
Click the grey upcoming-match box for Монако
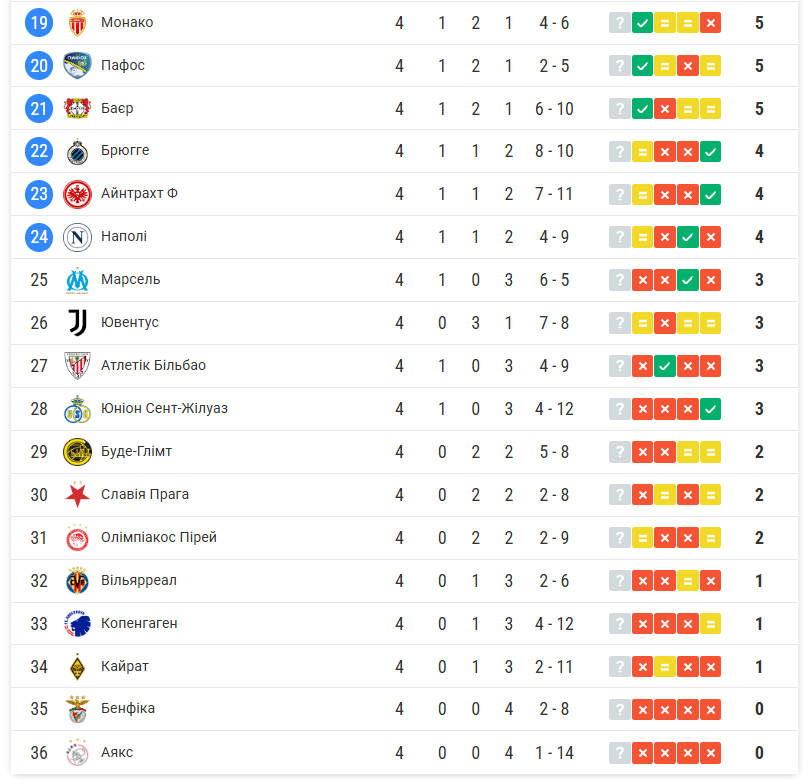(620, 22)
